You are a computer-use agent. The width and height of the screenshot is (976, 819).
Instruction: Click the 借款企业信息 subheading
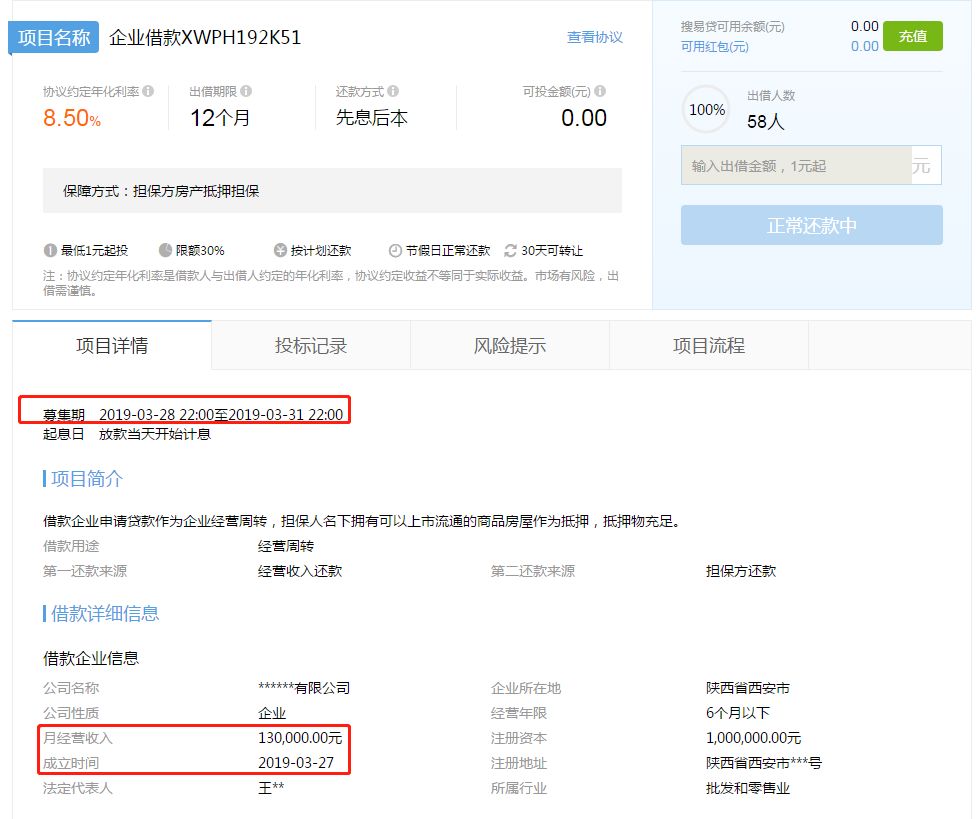click(91, 658)
